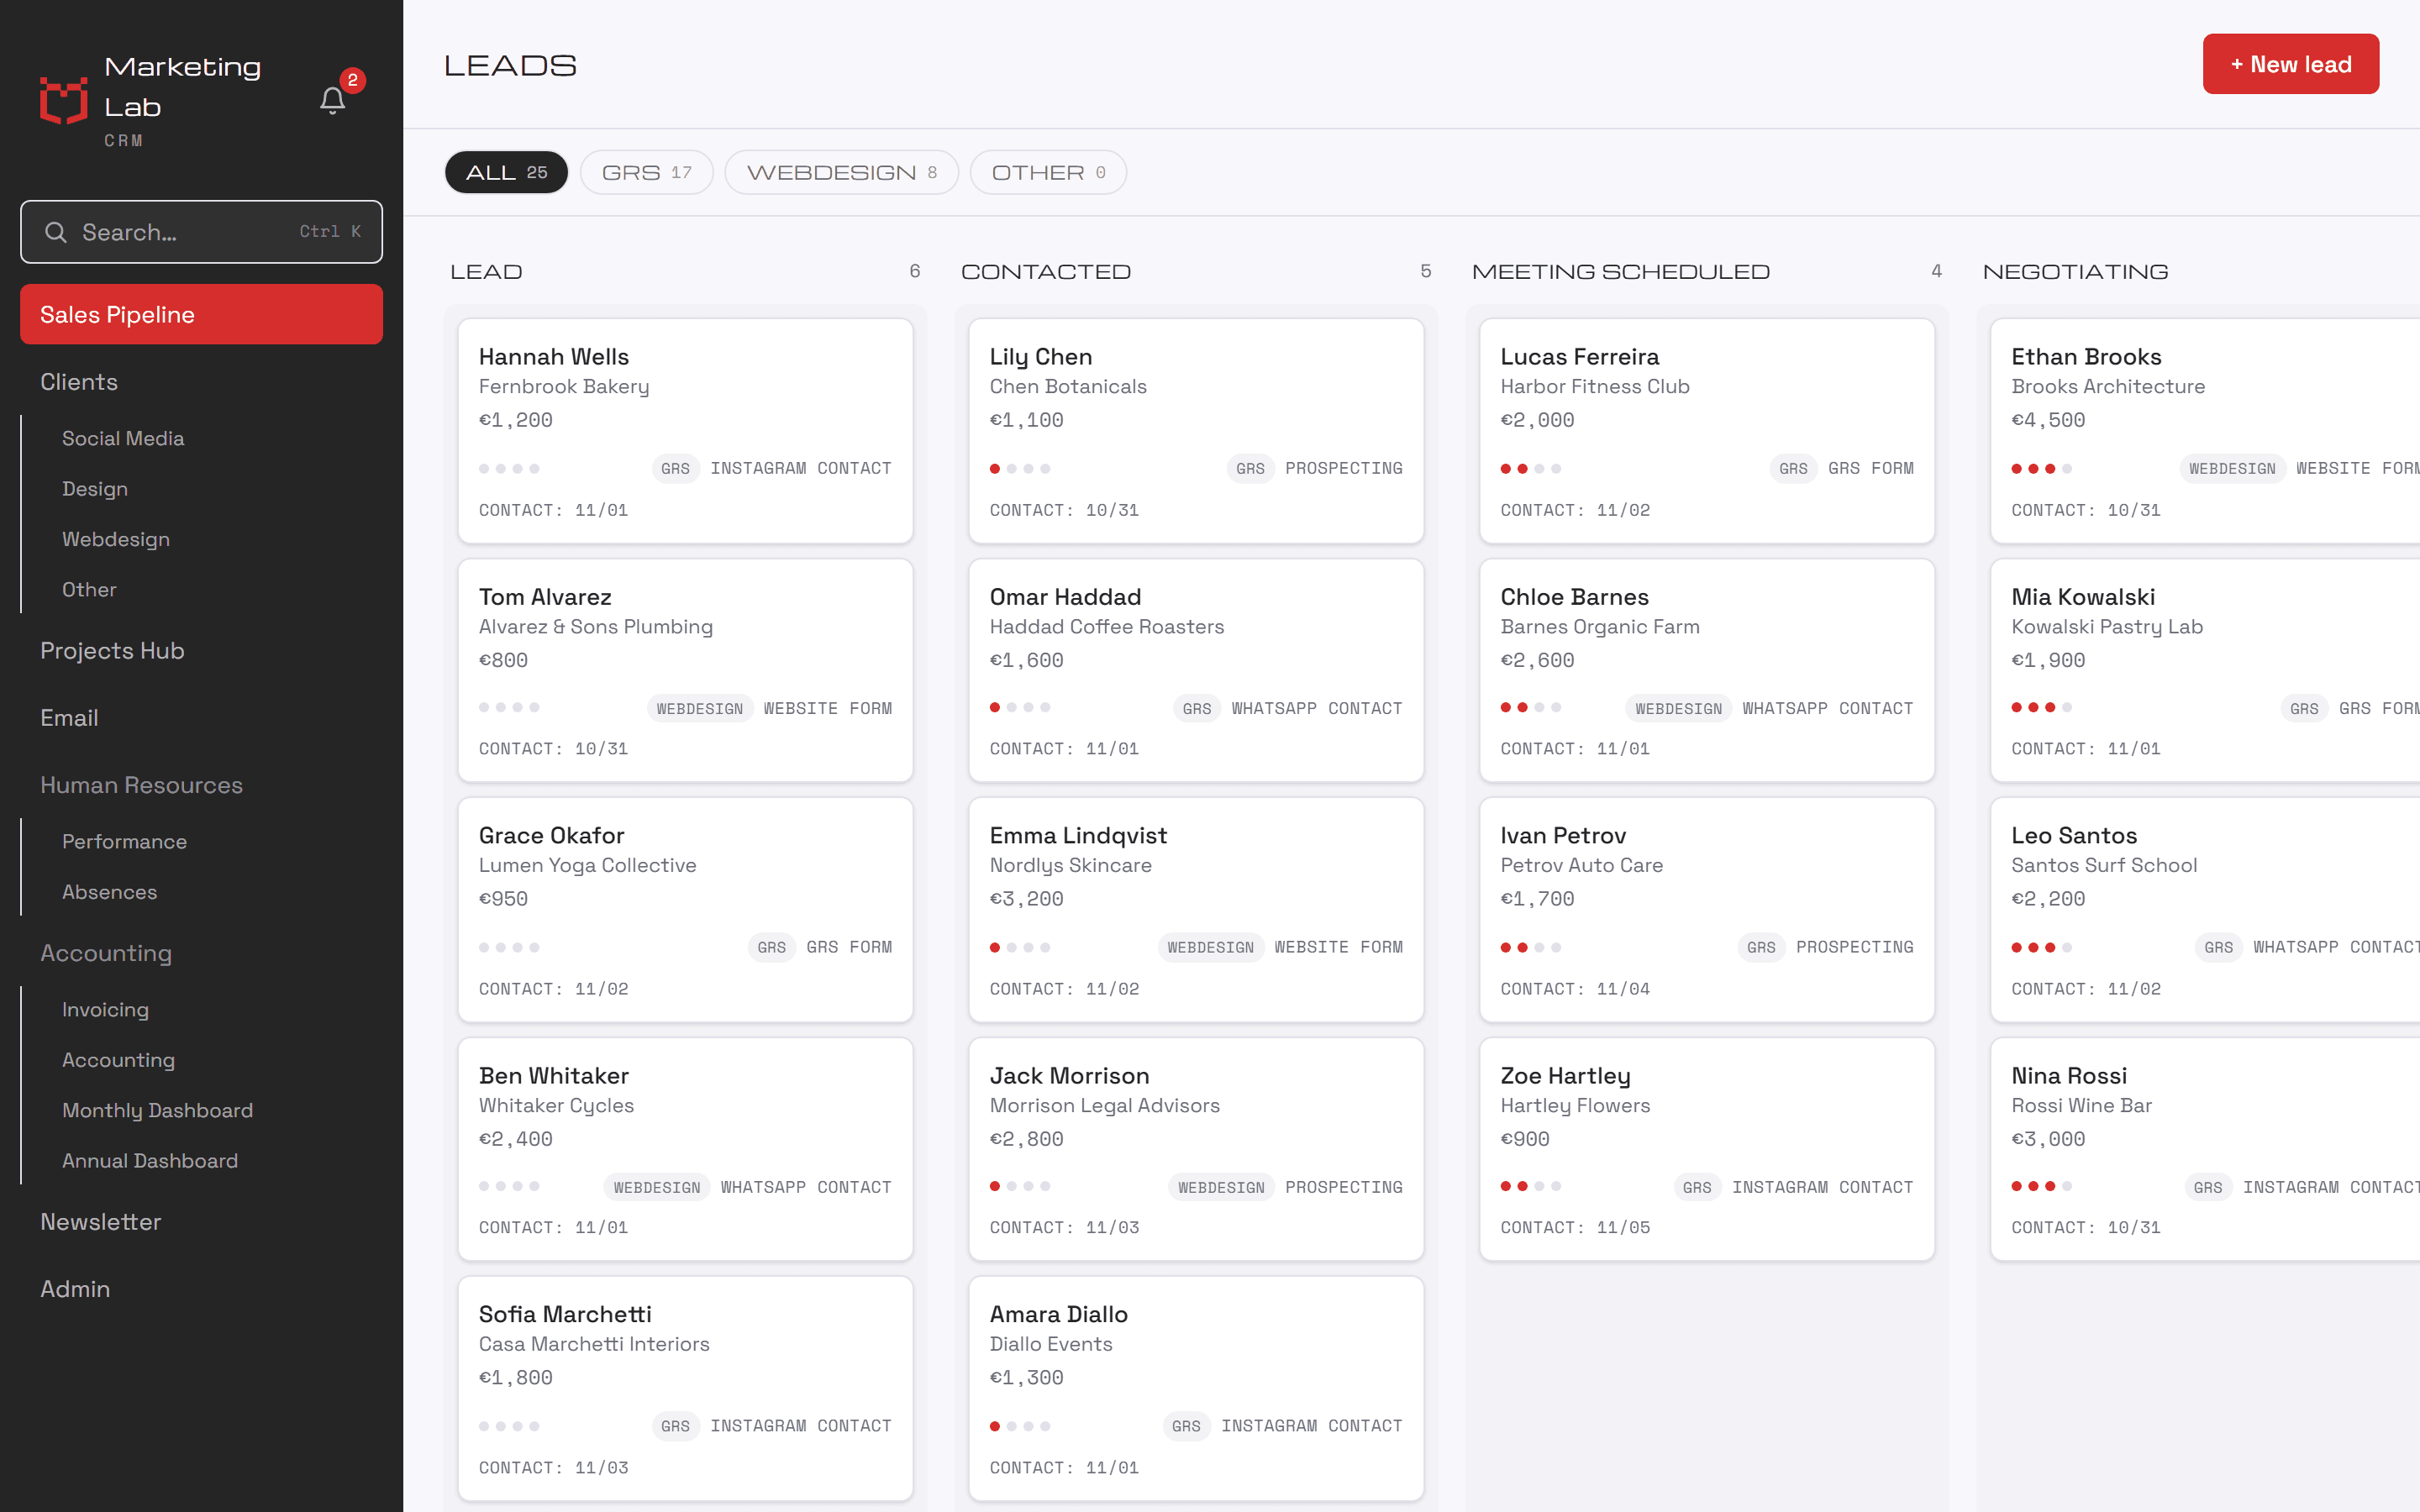
Task: Click the Marketing Lab logo icon
Action: (x=64, y=100)
